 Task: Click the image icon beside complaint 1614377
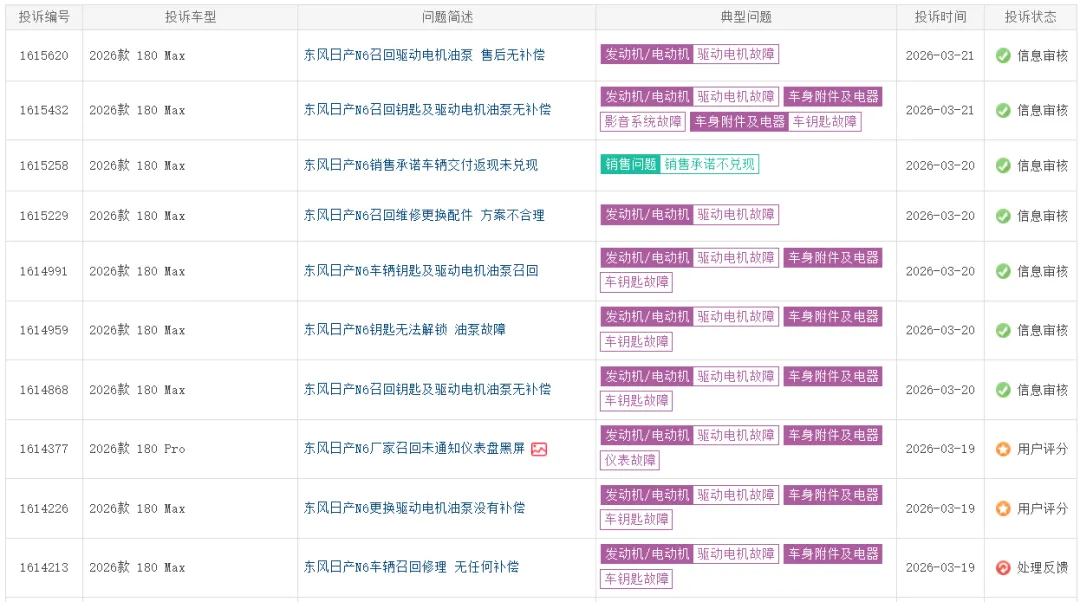point(539,449)
